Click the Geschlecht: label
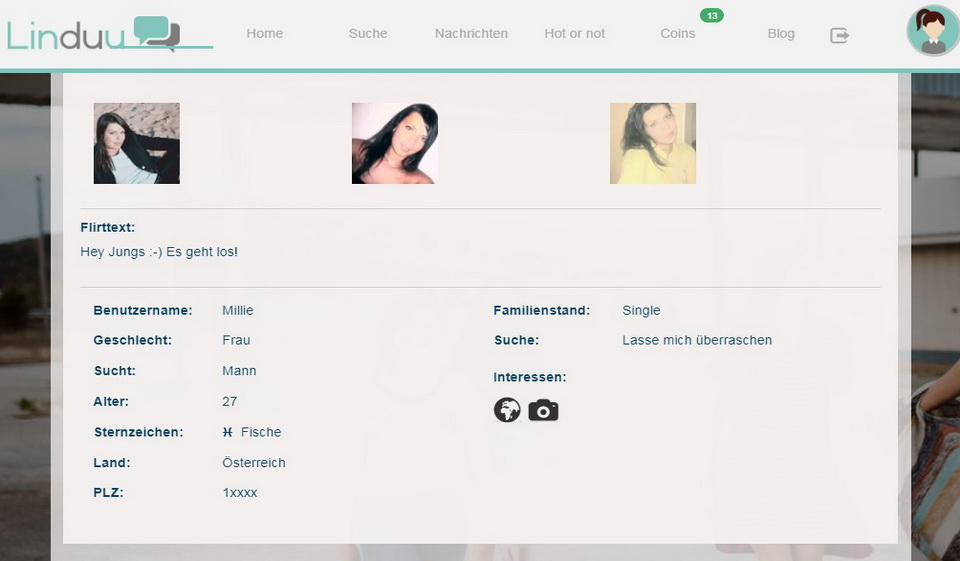This screenshot has height=561, width=960. pos(132,340)
